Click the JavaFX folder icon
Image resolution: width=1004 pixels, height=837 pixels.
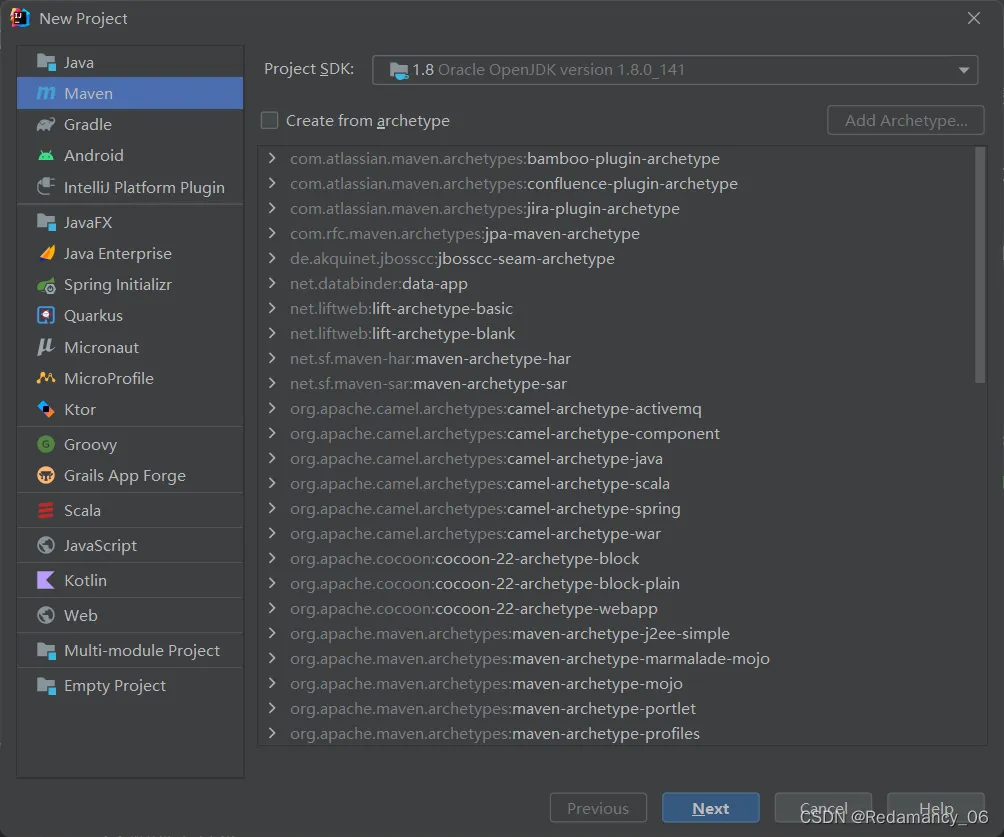click(46, 222)
